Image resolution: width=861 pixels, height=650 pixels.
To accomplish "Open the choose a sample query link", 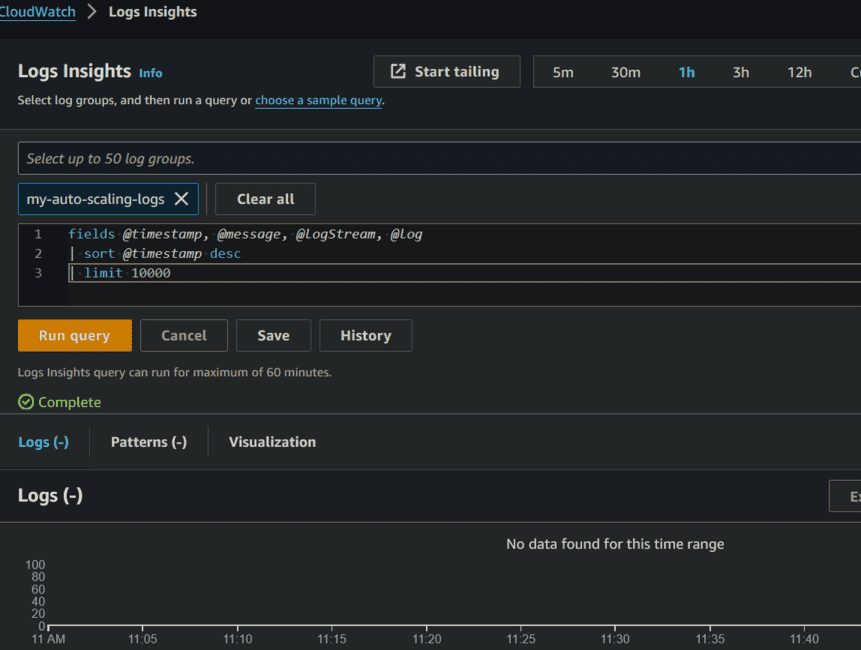I will tap(318, 100).
